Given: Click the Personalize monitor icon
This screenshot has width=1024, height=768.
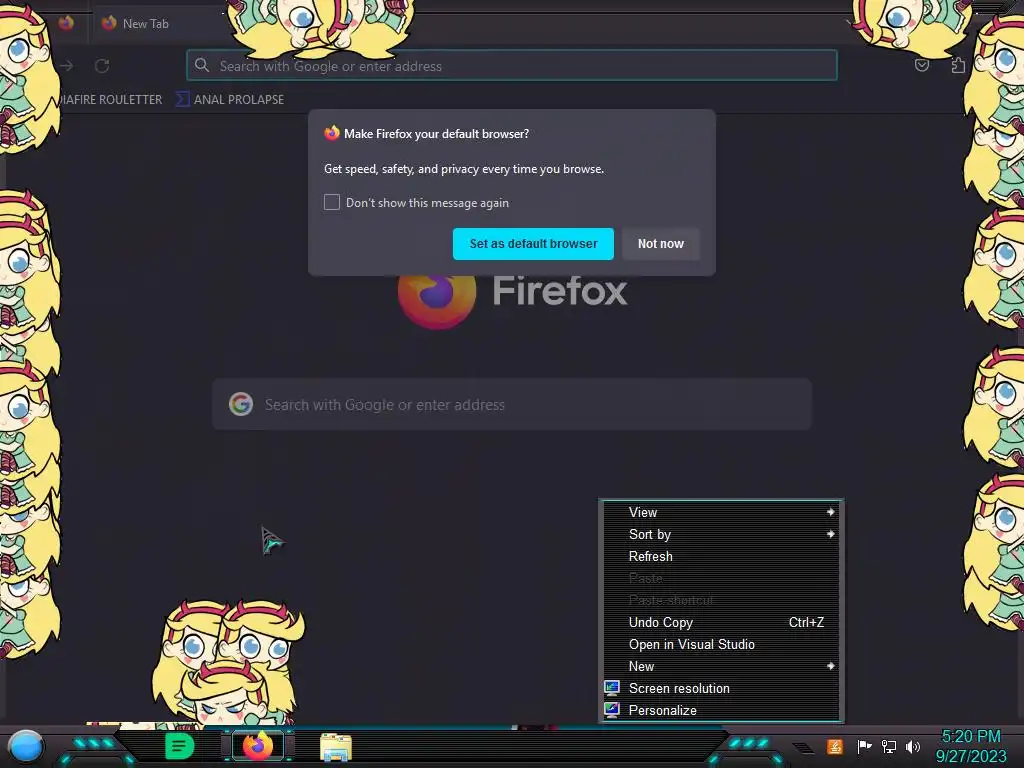Looking at the screenshot, I should click(x=612, y=710).
